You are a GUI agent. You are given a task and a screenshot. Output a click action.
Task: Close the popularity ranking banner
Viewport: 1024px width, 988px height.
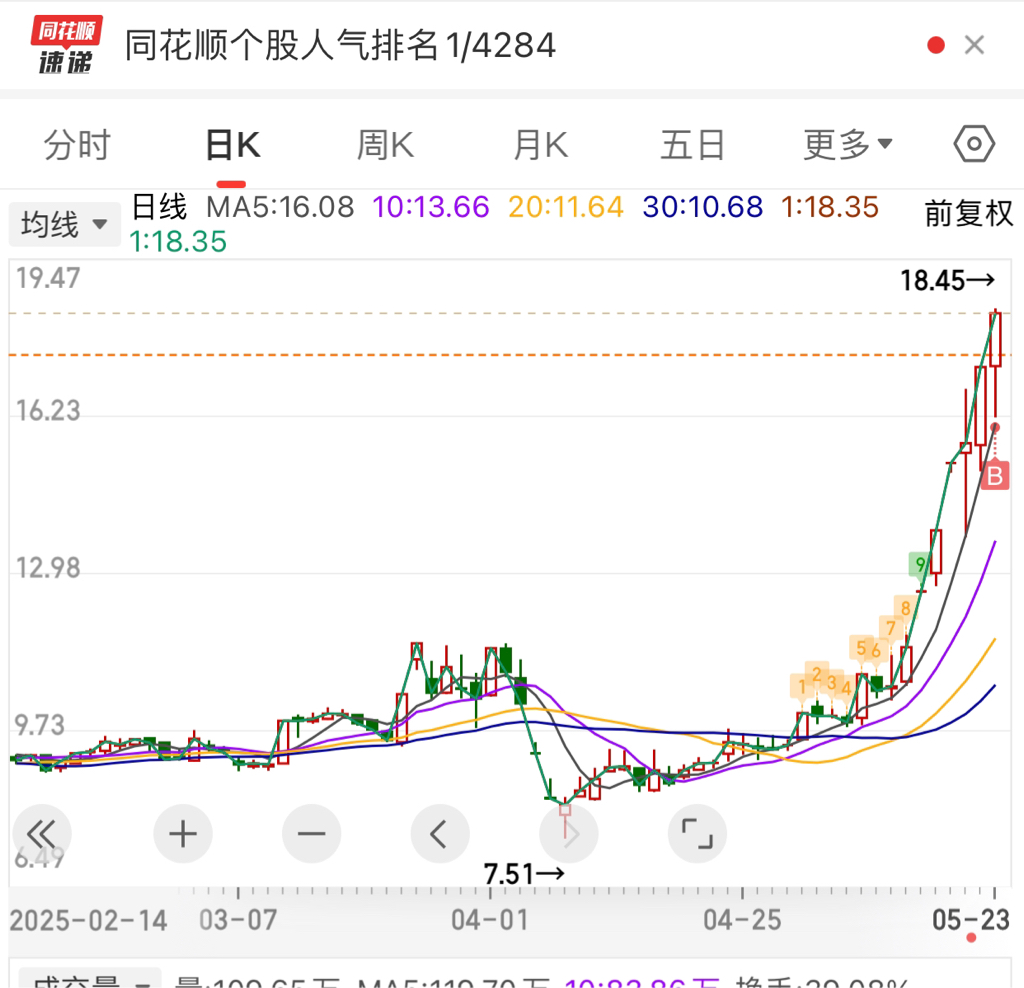pos(974,45)
